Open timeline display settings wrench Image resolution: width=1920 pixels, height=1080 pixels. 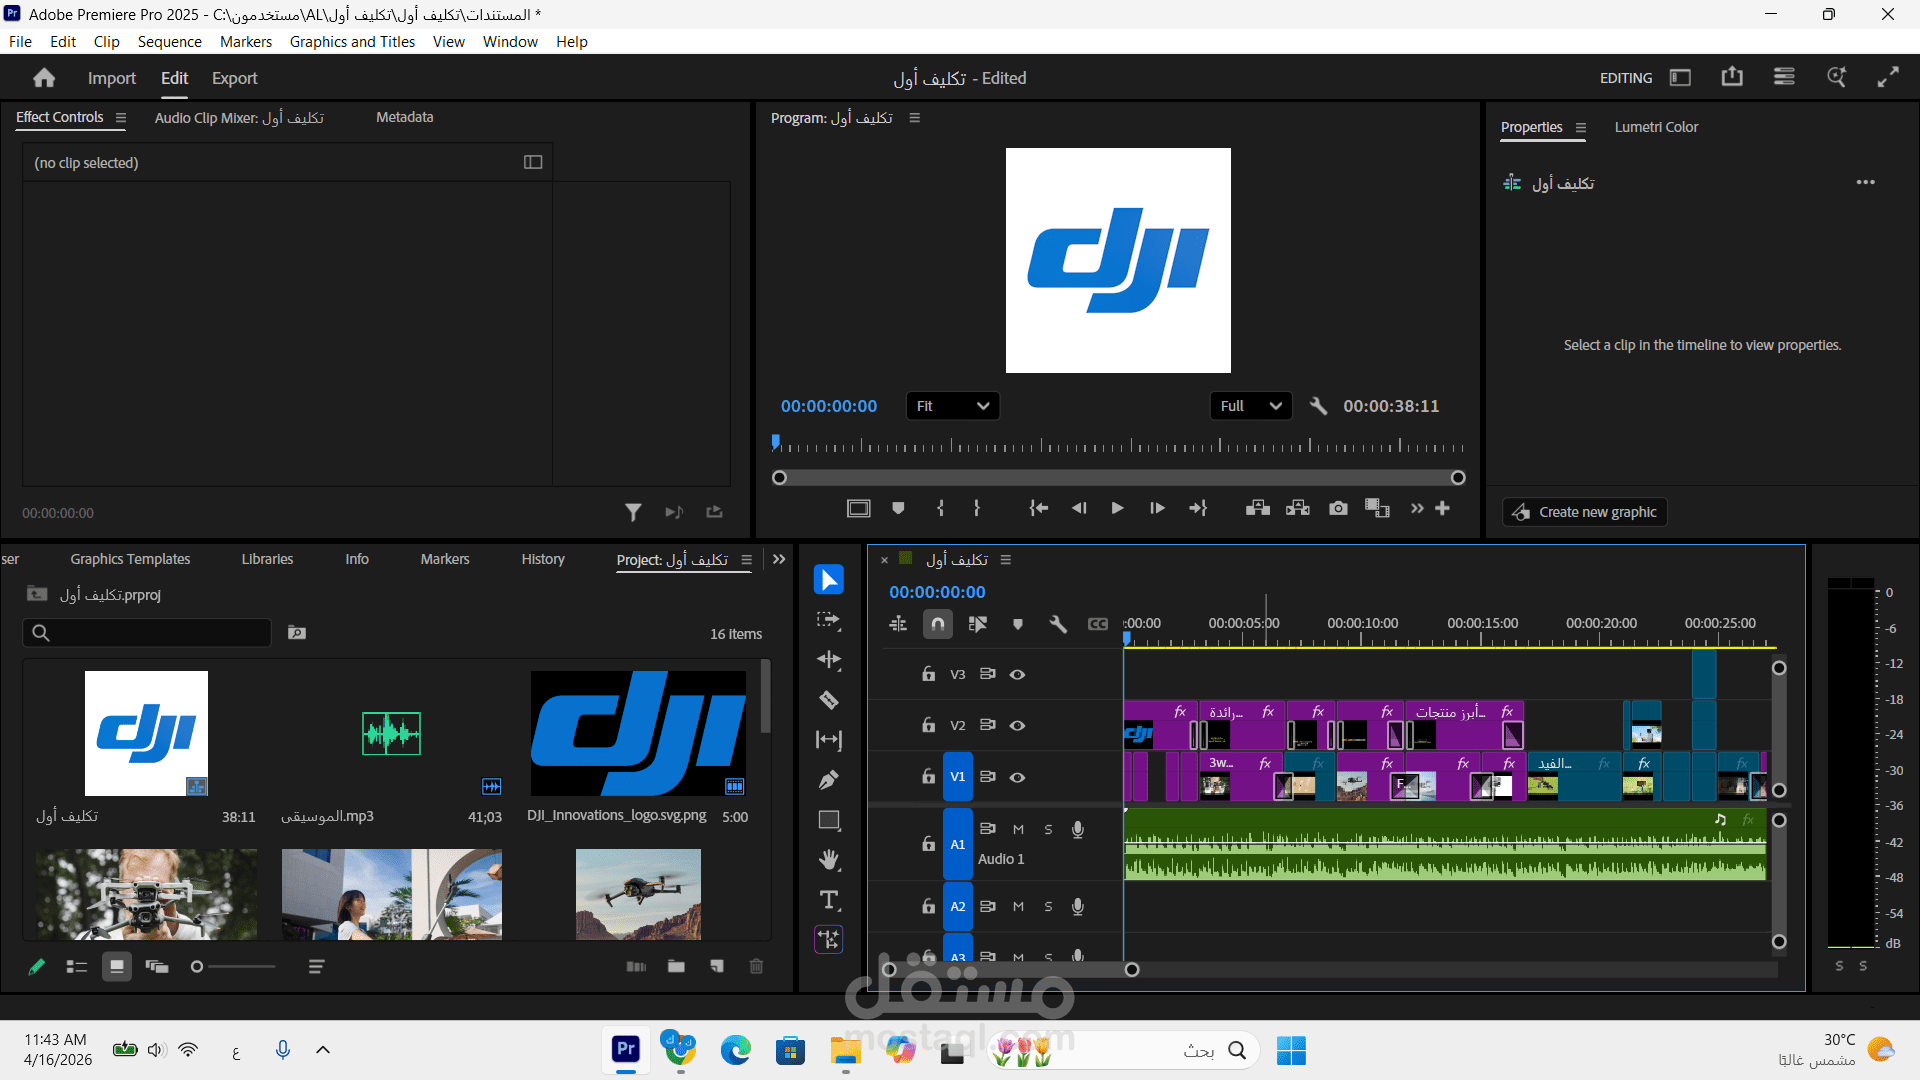pyautogui.click(x=1058, y=624)
